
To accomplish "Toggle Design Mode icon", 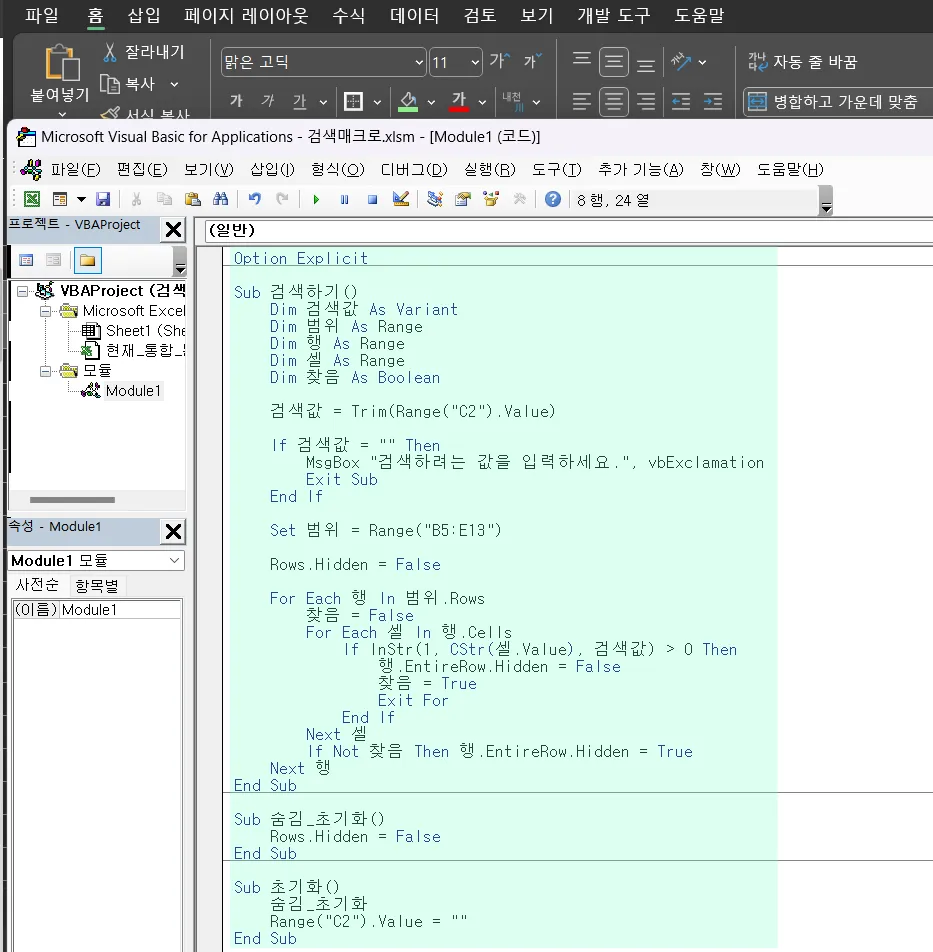I will point(401,199).
